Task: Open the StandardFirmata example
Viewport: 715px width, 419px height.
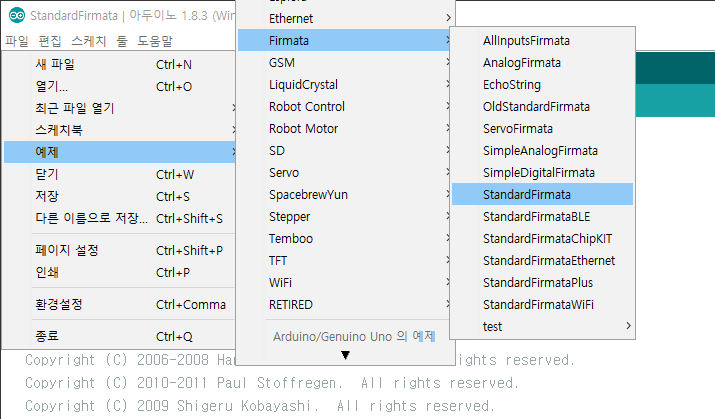Action: 542,194
